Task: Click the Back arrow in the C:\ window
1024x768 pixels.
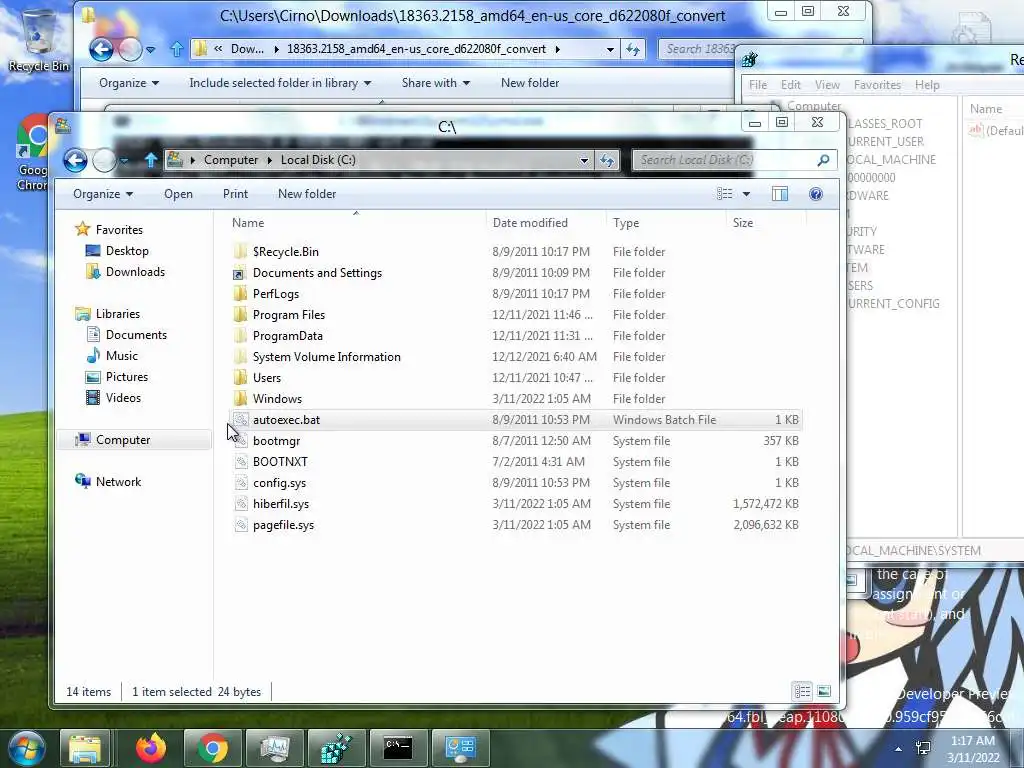Action: point(76,160)
